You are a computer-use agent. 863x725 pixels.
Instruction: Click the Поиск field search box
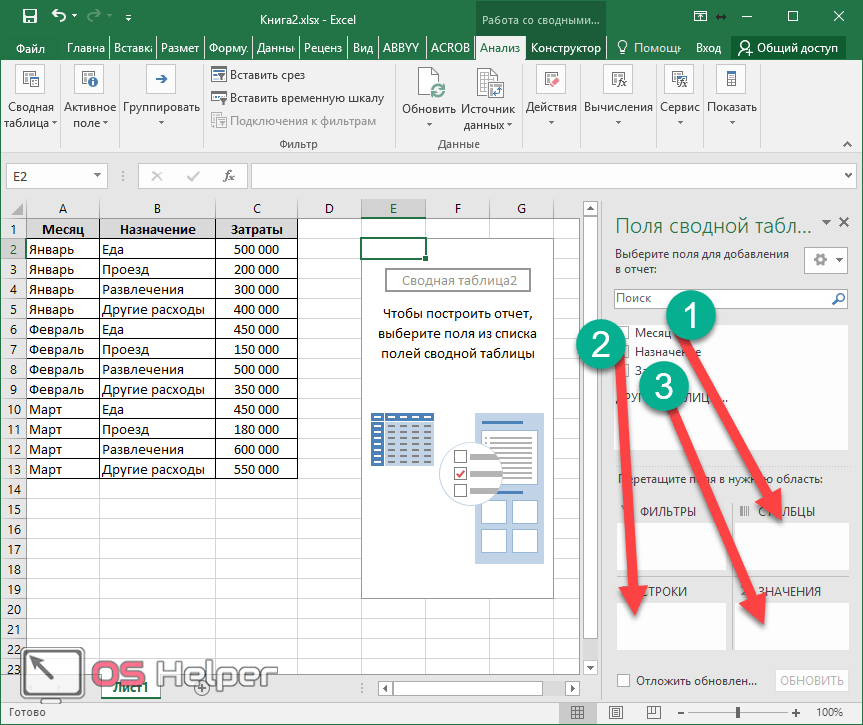pos(722,298)
